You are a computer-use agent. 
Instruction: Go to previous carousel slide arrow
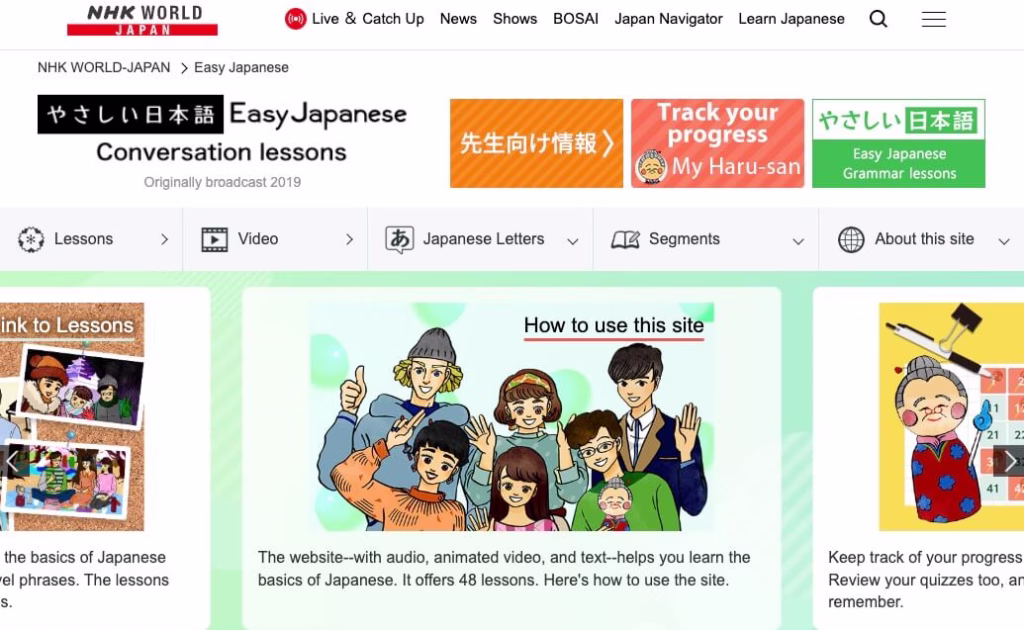point(12,461)
